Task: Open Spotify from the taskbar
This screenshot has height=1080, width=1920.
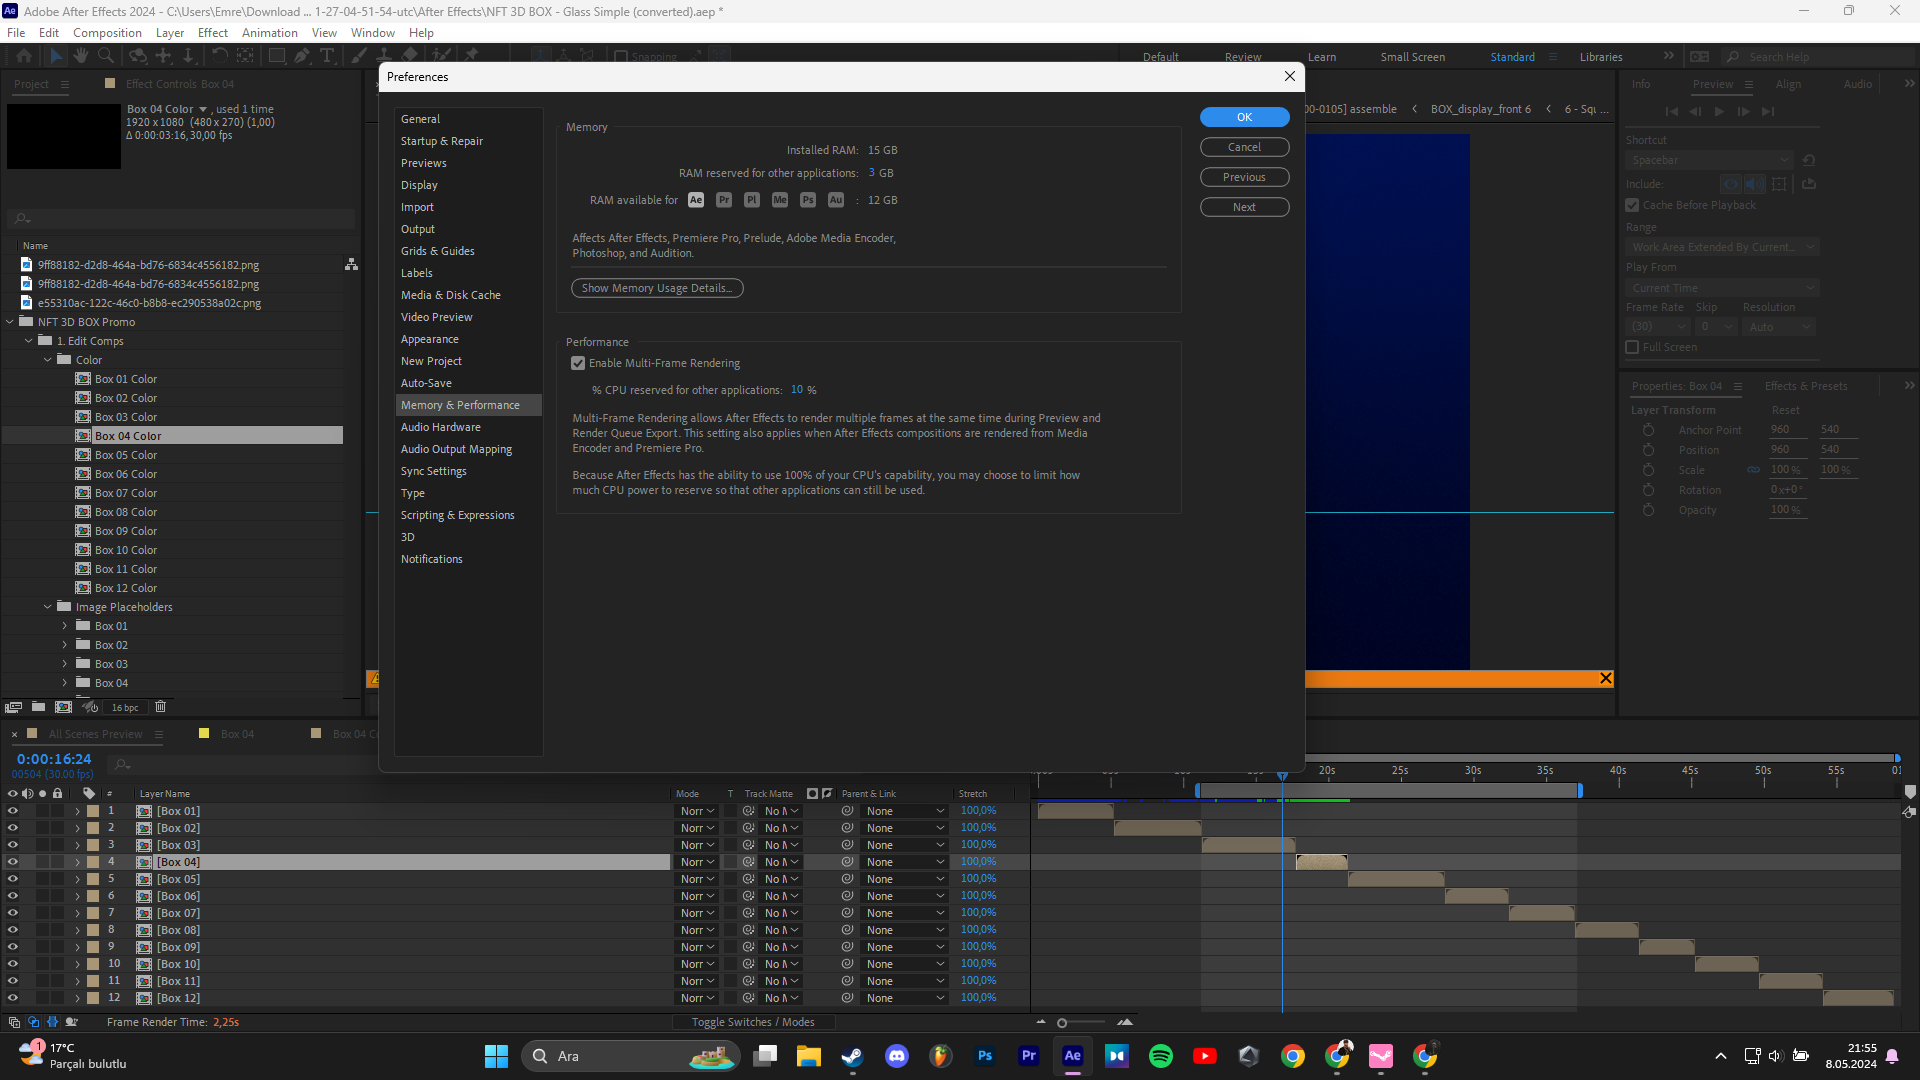Action: (1160, 1056)
